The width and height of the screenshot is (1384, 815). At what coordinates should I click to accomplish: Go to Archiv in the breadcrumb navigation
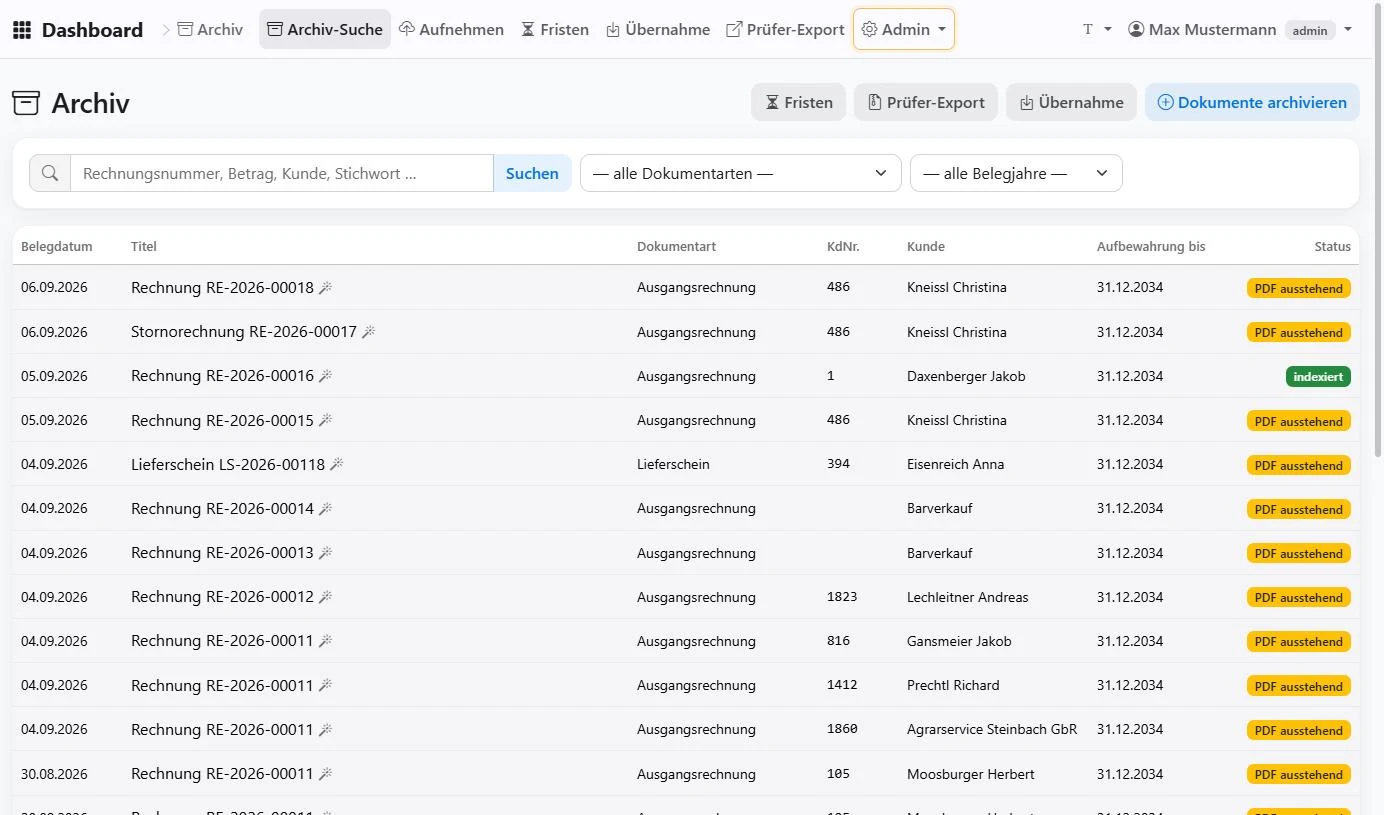click(210, 30)
